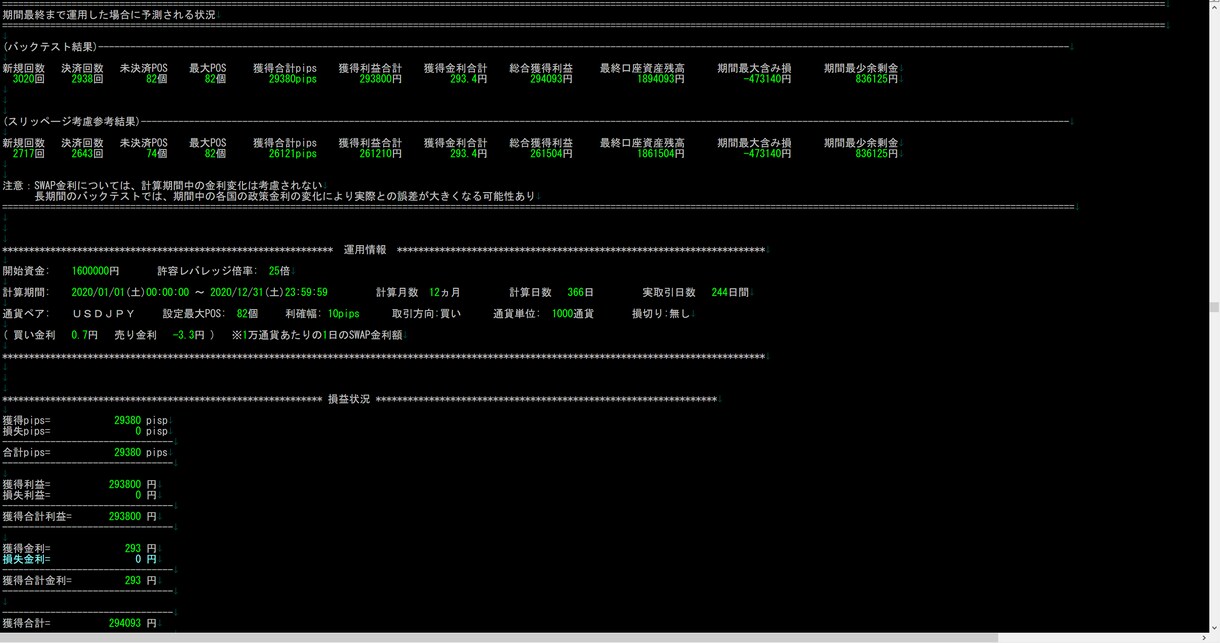Click 最大POS header in the backtest results section
Screen dimensions: 1220x643
[x=208, y=69]
